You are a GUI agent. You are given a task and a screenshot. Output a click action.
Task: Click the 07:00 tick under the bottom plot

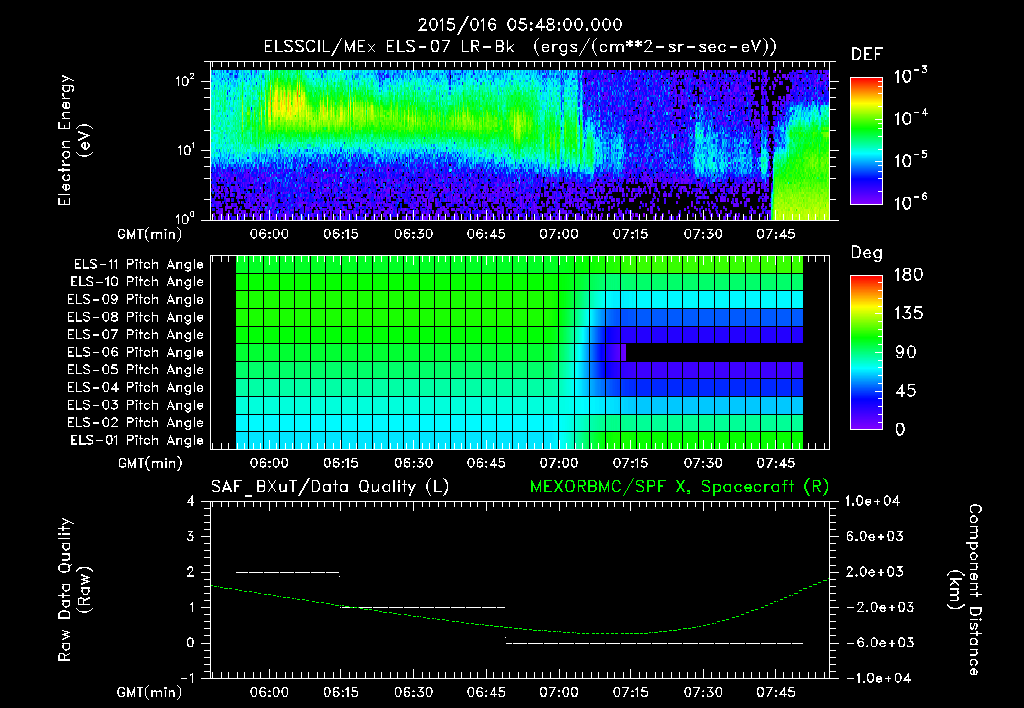[558, 692]
